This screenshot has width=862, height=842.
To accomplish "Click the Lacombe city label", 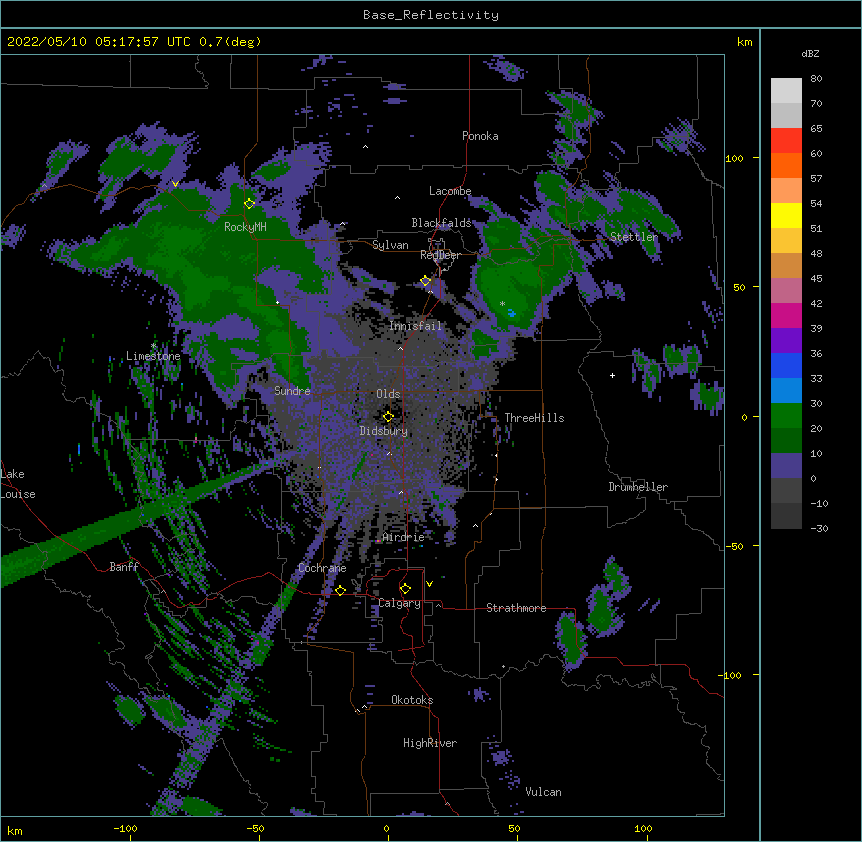I will pos(450,191).
